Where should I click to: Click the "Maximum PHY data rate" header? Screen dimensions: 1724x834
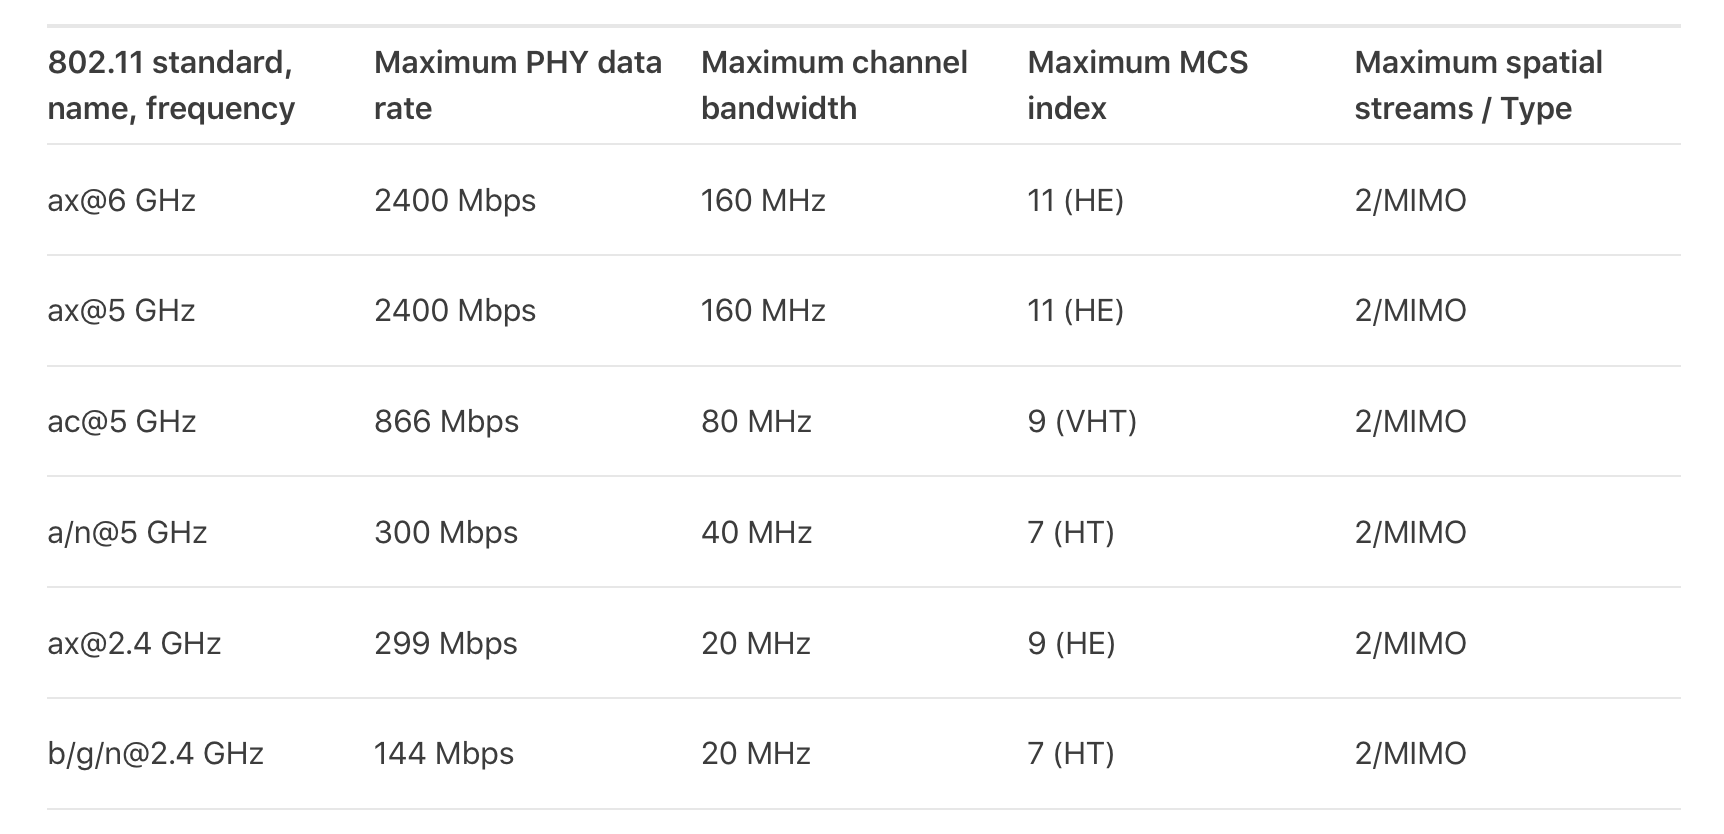(x=517, y=85)
